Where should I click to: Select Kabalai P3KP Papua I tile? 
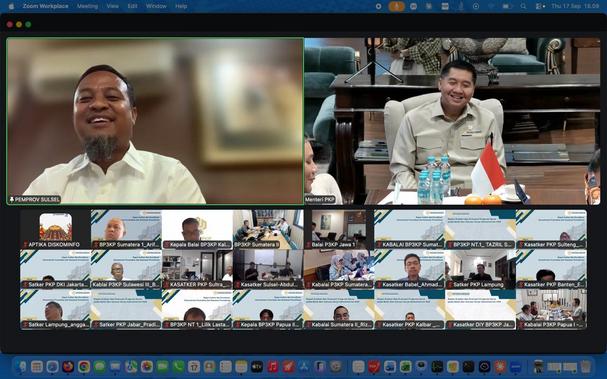[x=551, y=309]
